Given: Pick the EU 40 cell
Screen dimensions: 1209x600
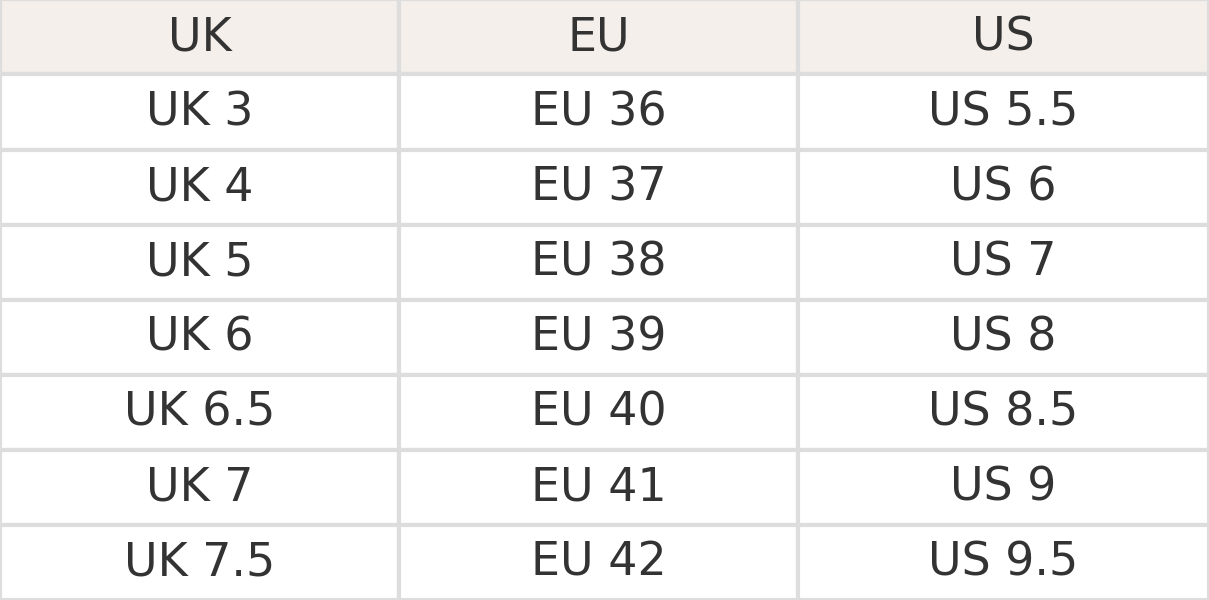Looking at the screenshot, I should (x=598, y=411).
